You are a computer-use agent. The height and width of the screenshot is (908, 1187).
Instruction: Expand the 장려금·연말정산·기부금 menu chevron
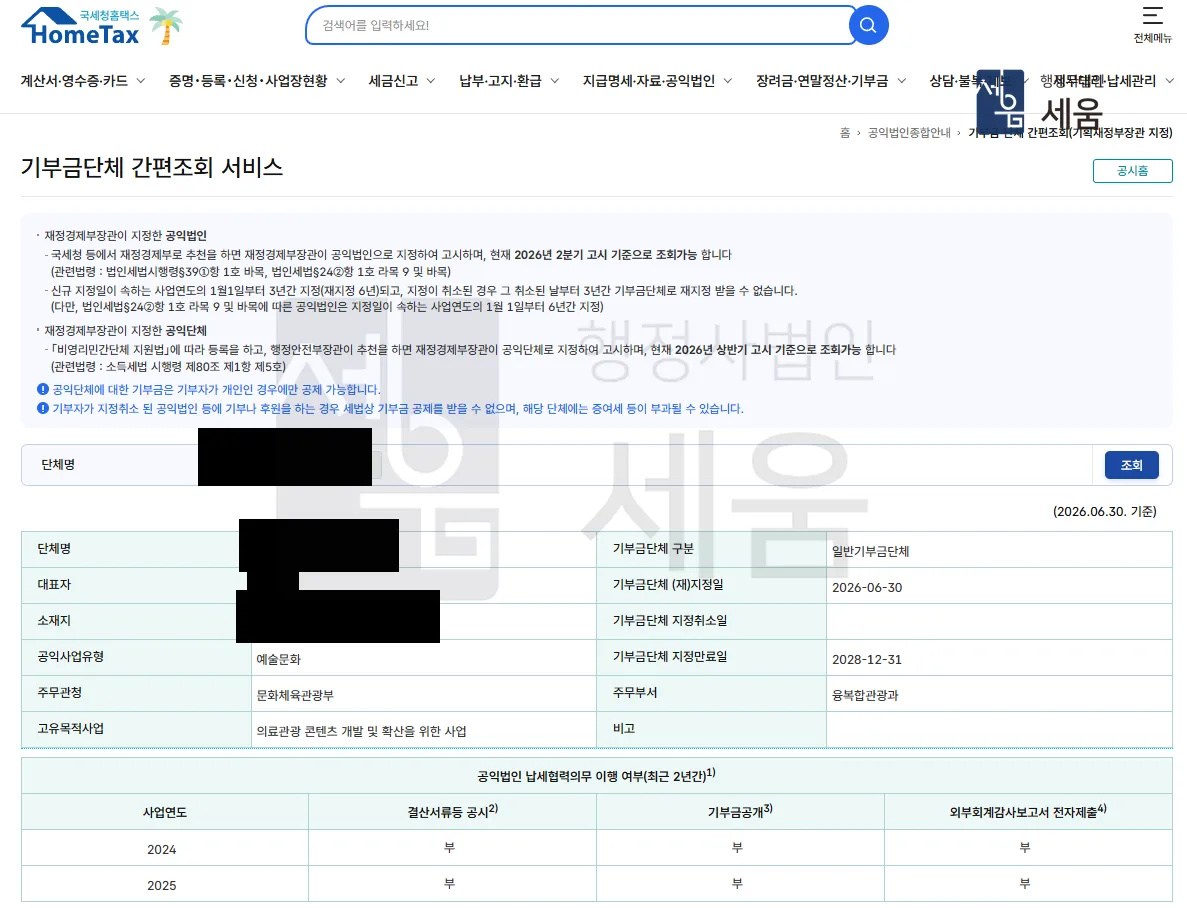pyautogui.click(x=902, y=81)
